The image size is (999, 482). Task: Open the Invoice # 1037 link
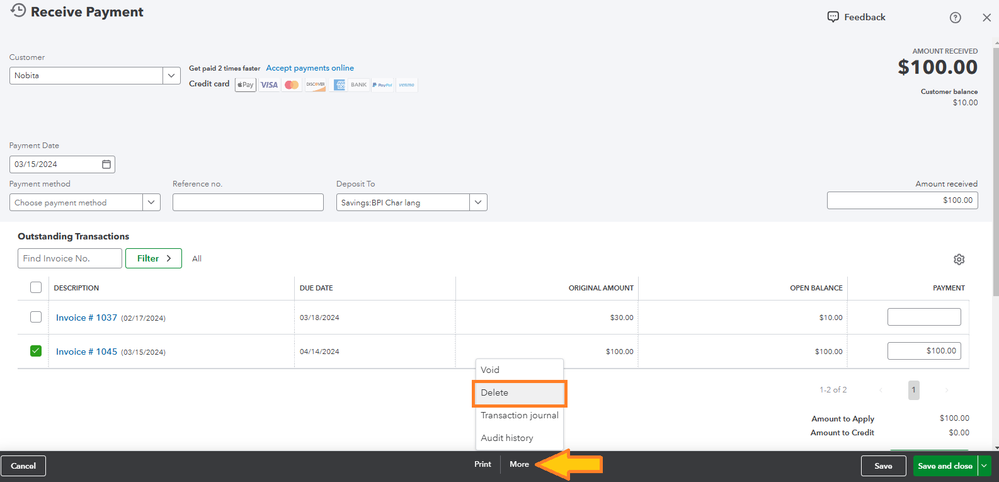87,317
